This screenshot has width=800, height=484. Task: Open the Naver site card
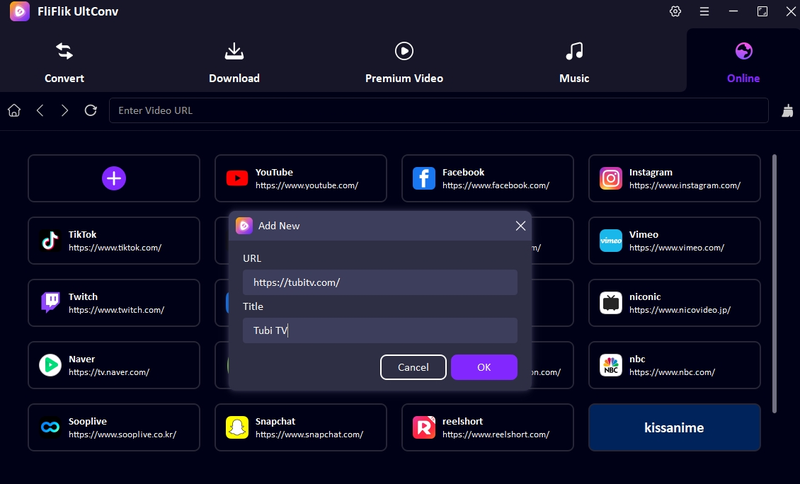click(x=114, y=365)
